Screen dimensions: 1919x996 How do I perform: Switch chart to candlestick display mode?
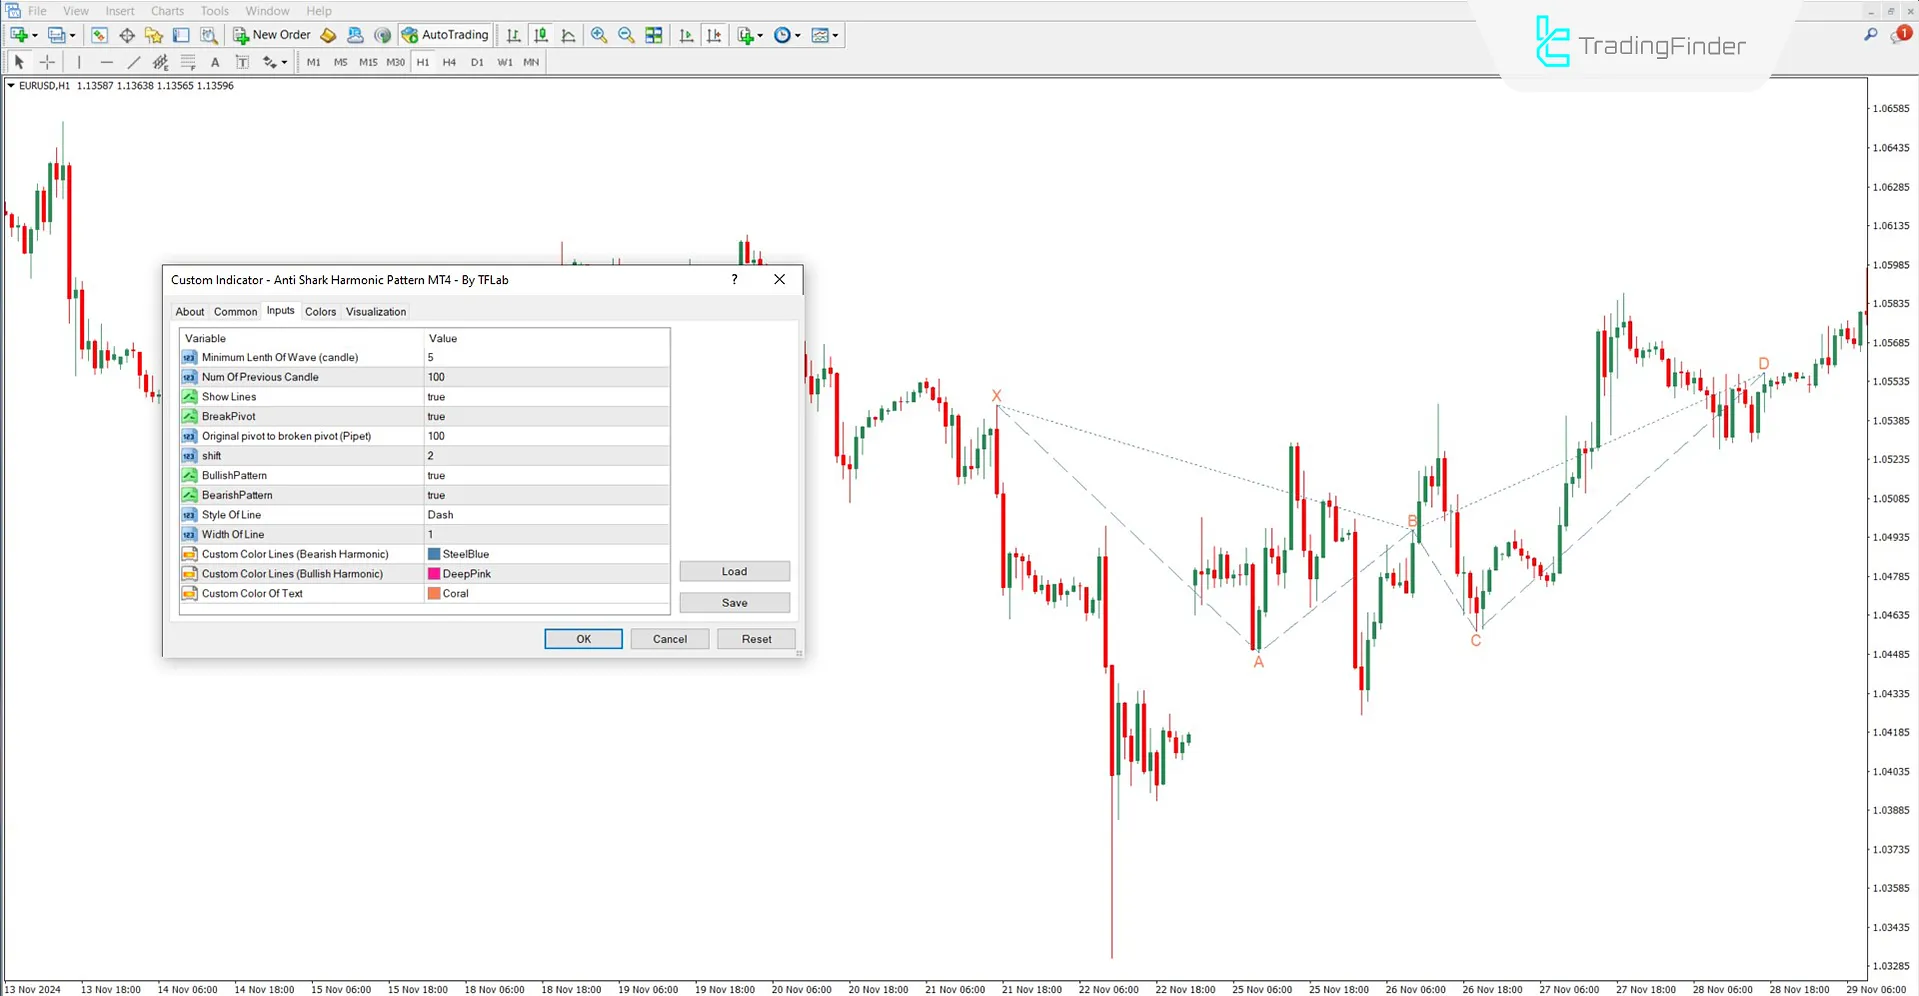click(x=540, y=34)
